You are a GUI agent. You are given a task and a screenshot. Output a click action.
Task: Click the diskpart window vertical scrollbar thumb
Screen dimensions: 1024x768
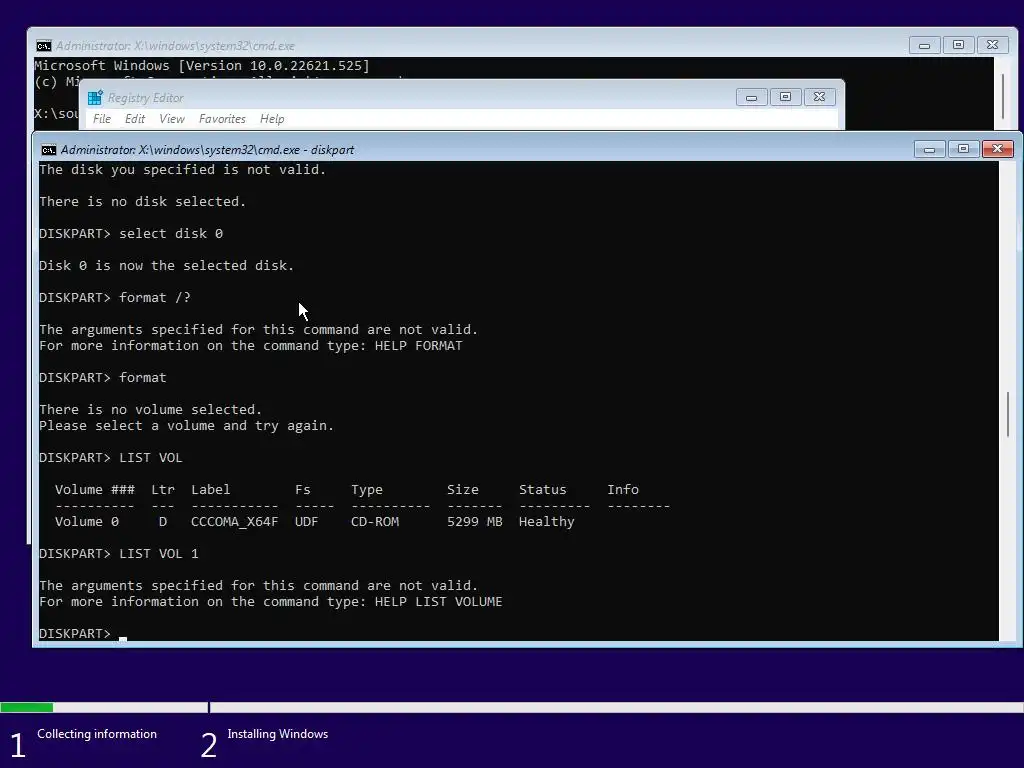coord(1009,414)
